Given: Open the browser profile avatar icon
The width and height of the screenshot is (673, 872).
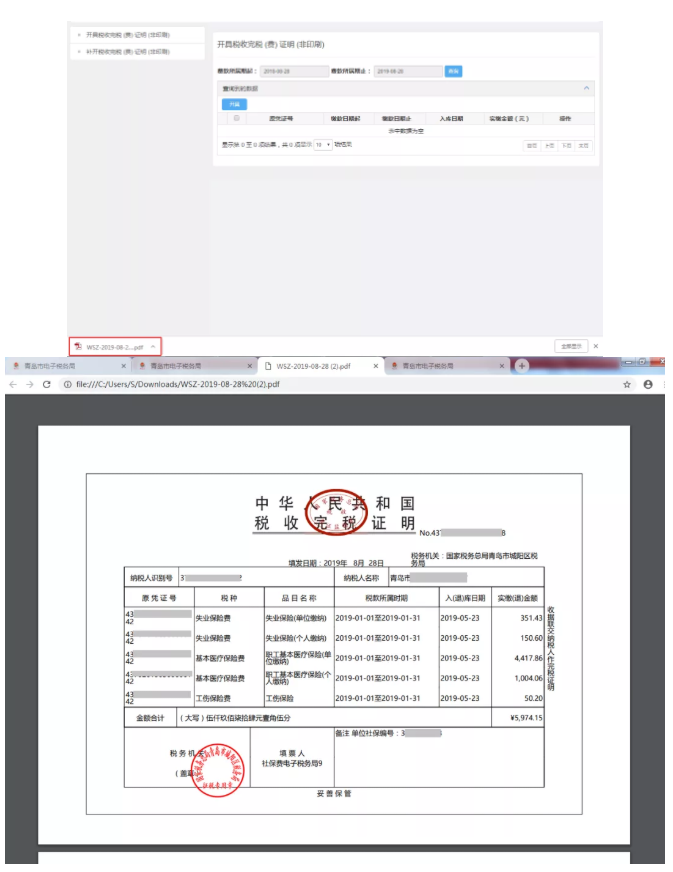Looking at the screenshot, I should (x=648, y=384).
